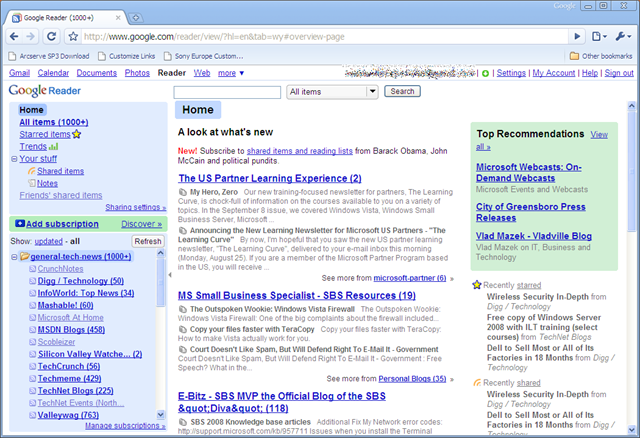Click the Trends bar chart icon
Image resolution: width=640 pixels, height=438 pixels.
[53, 147]
